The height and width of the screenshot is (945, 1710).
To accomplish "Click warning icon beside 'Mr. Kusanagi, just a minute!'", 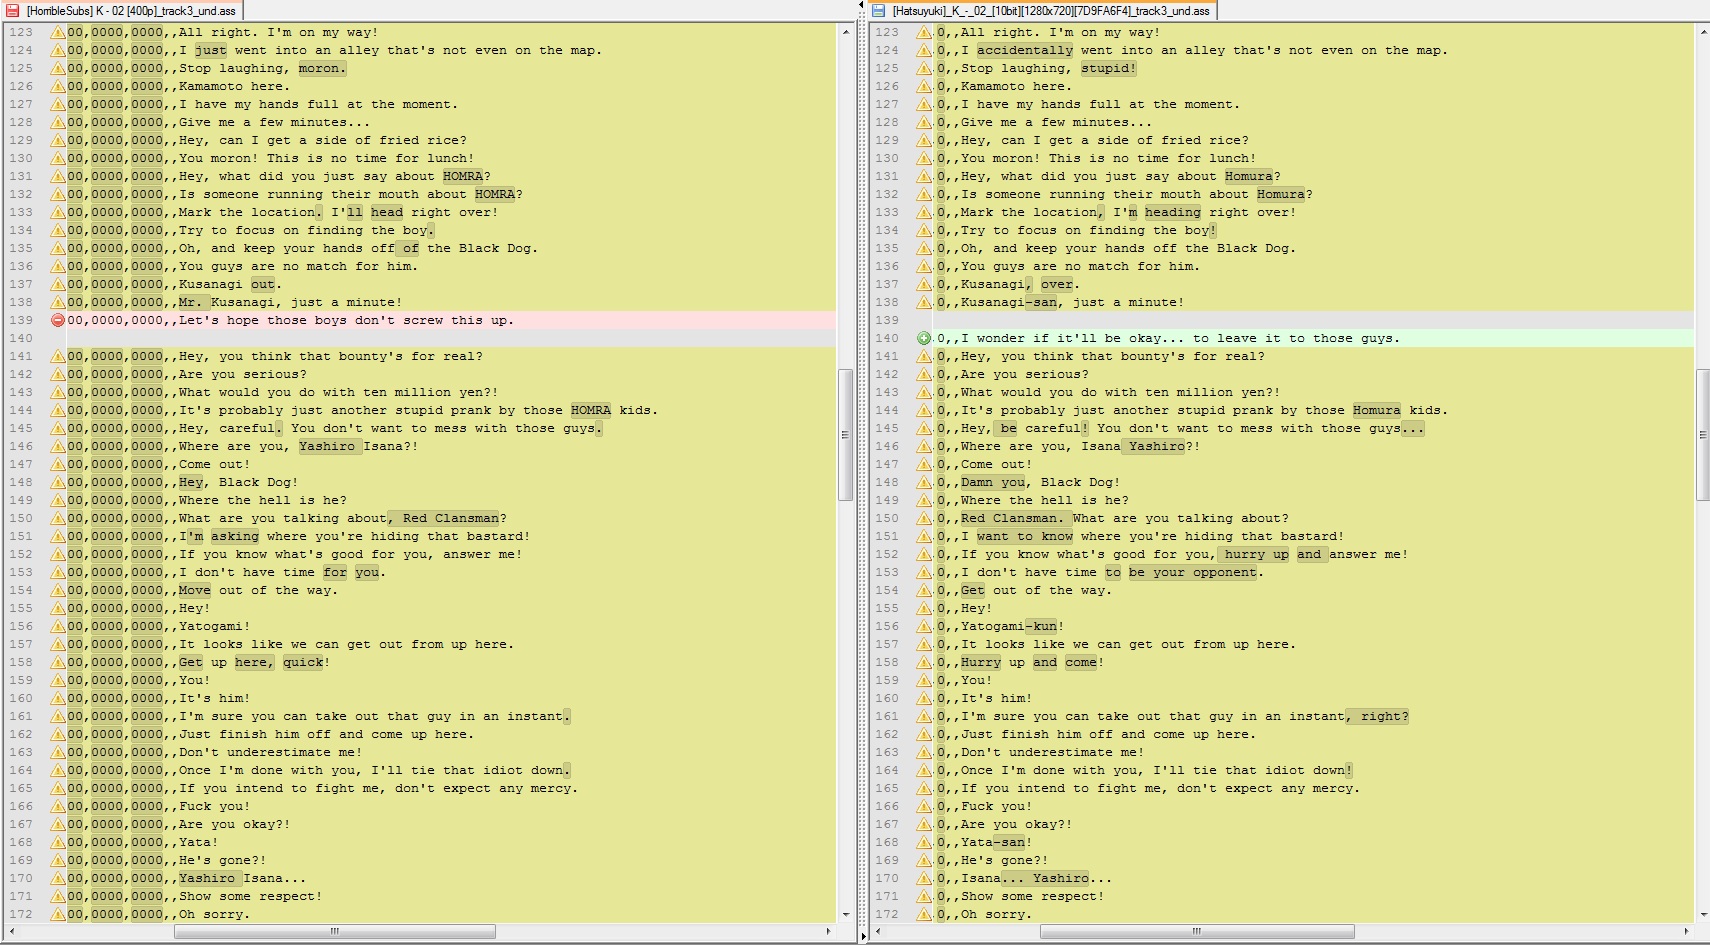I will [58, 302].
